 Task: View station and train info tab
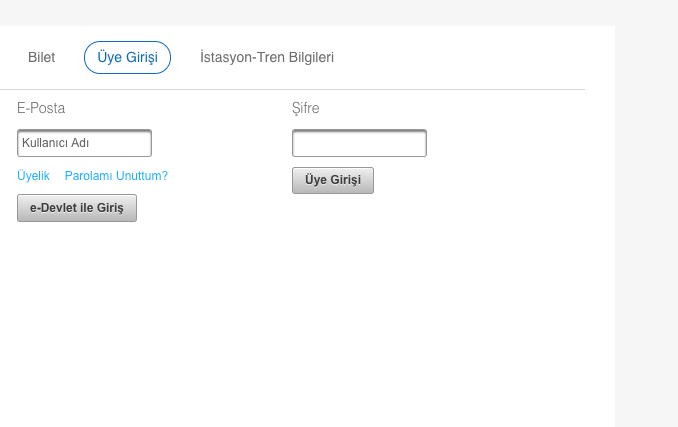[x=267, y=58]
